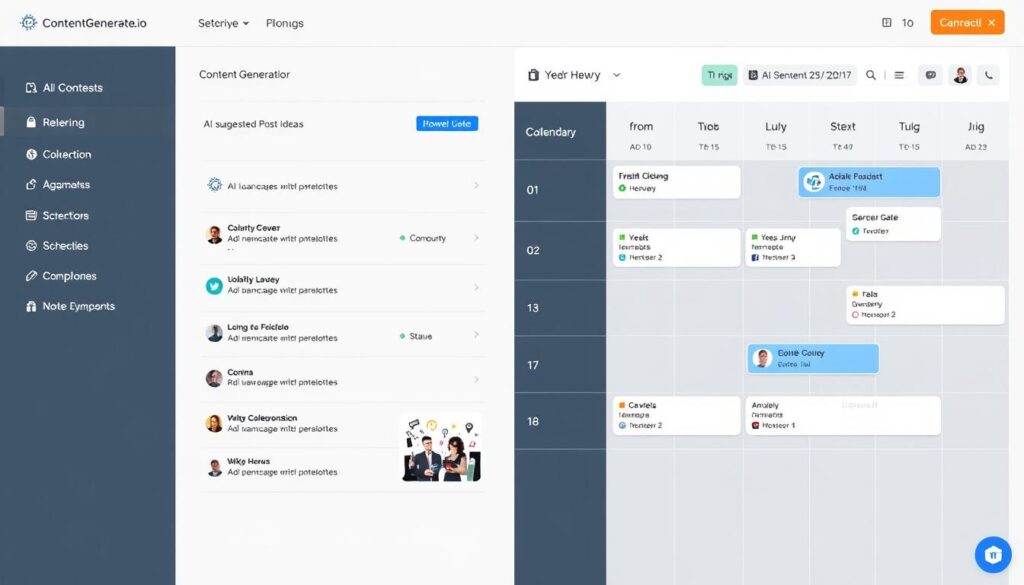The height and width of the screenshot is (585, 1024).
Task: Click the orange 'Canracil' button
Action: point(967,22)
